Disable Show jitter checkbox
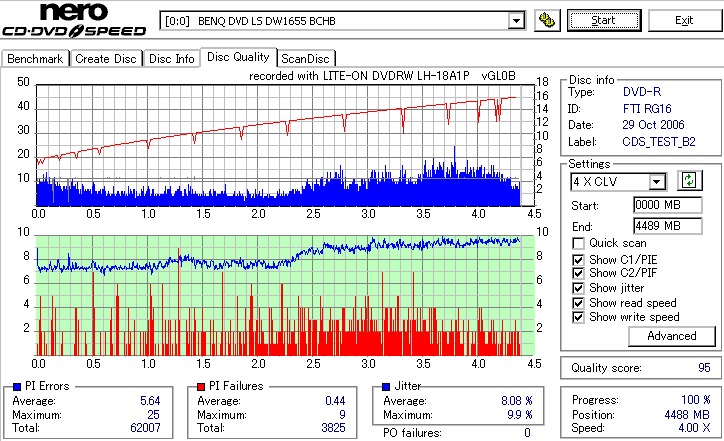Viewport: 724px width, 441px height. click(x=578, y=288)
